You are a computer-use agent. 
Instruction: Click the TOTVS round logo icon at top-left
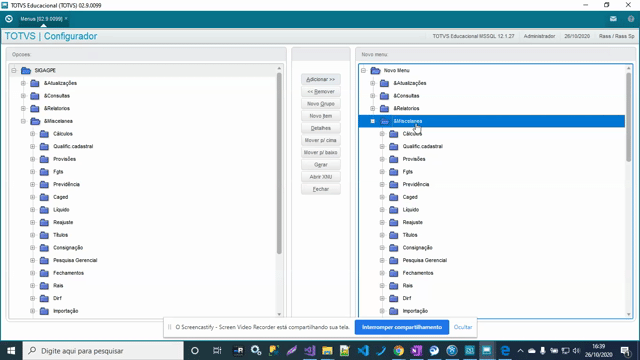pos(9,19)
